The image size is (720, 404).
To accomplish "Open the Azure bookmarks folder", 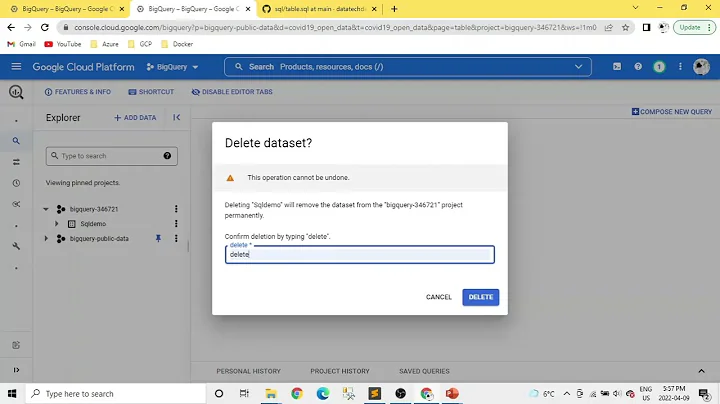I will coord(105,44).
